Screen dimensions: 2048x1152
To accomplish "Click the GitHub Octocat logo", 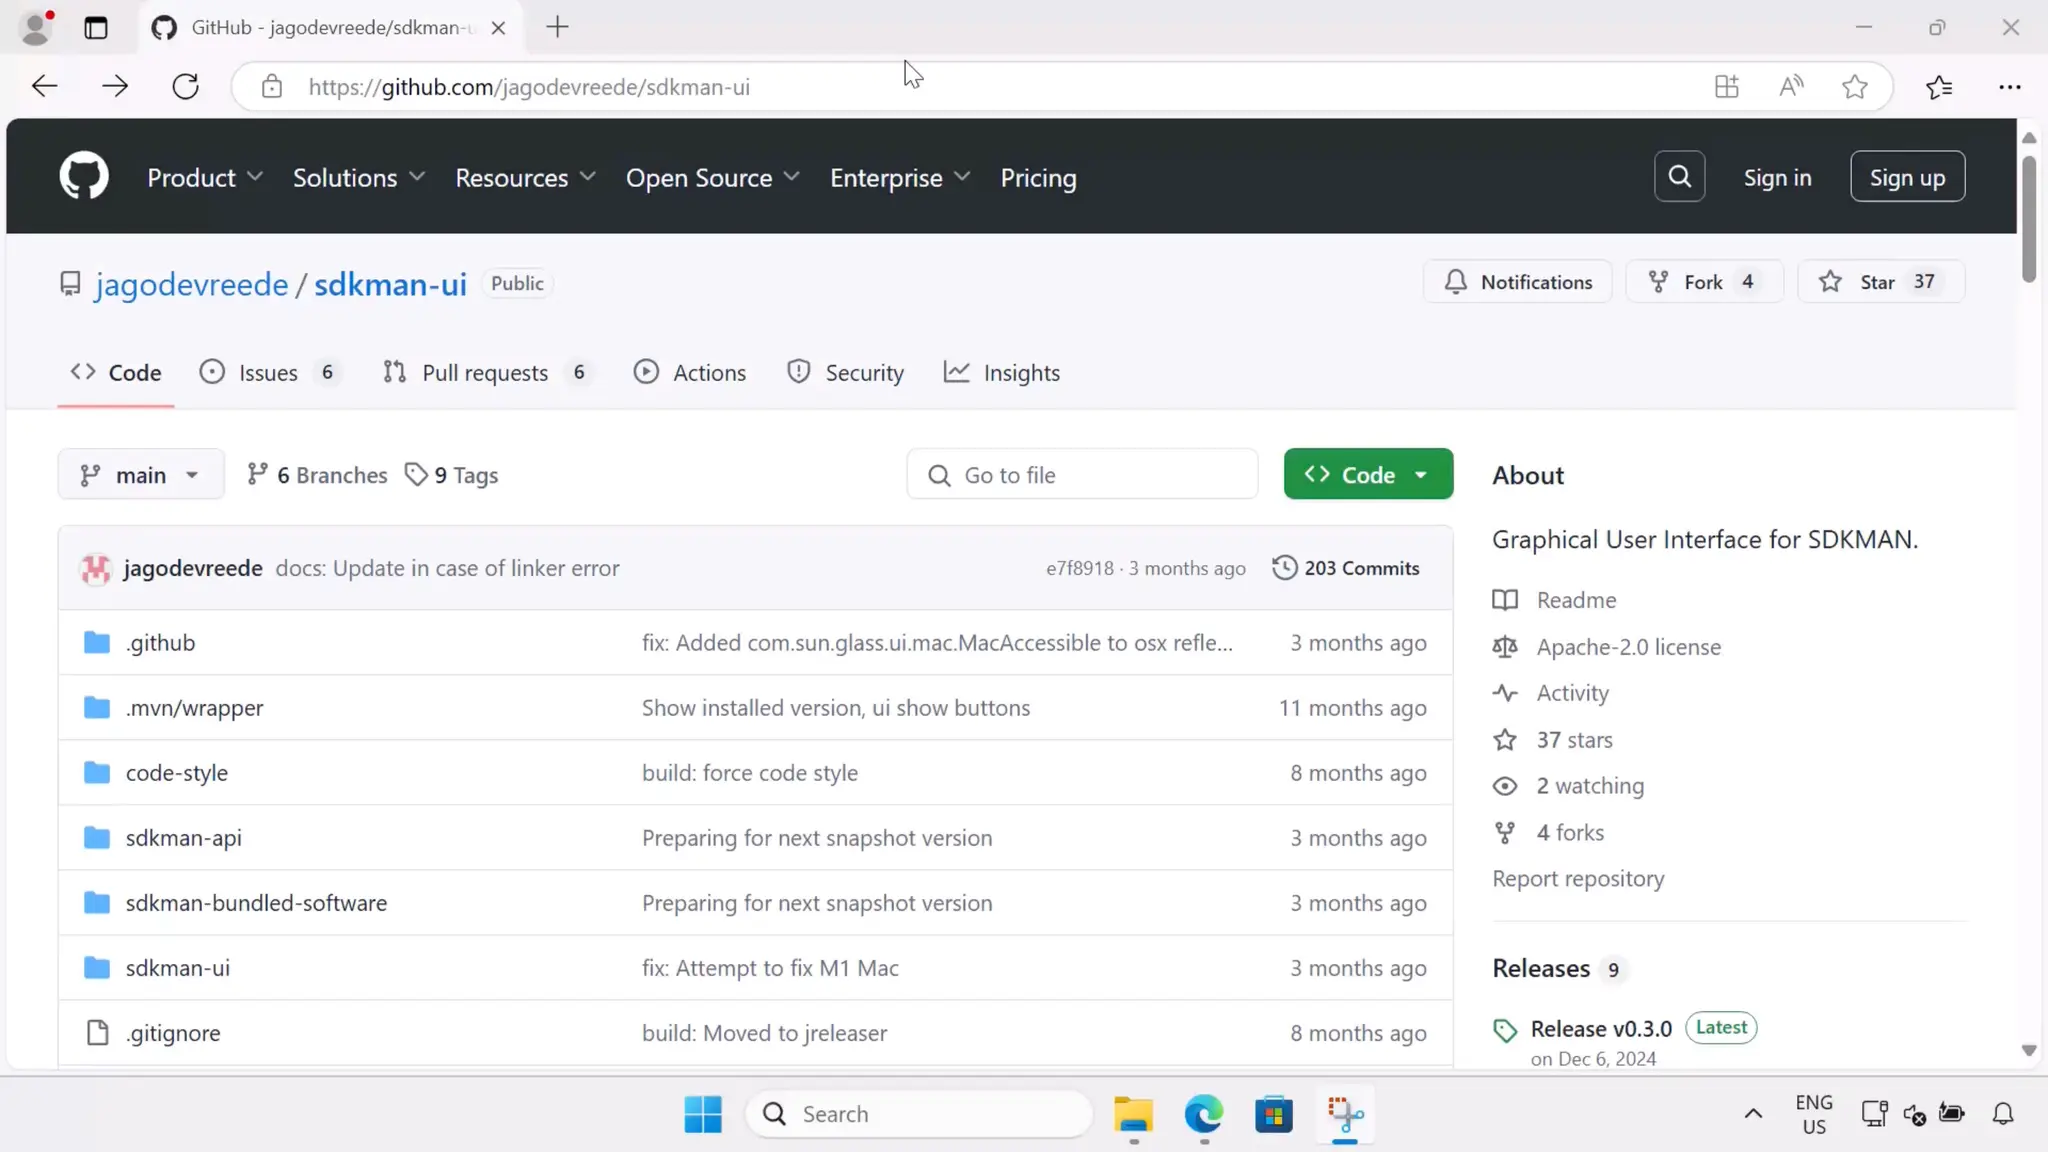I will click(84, 177).
